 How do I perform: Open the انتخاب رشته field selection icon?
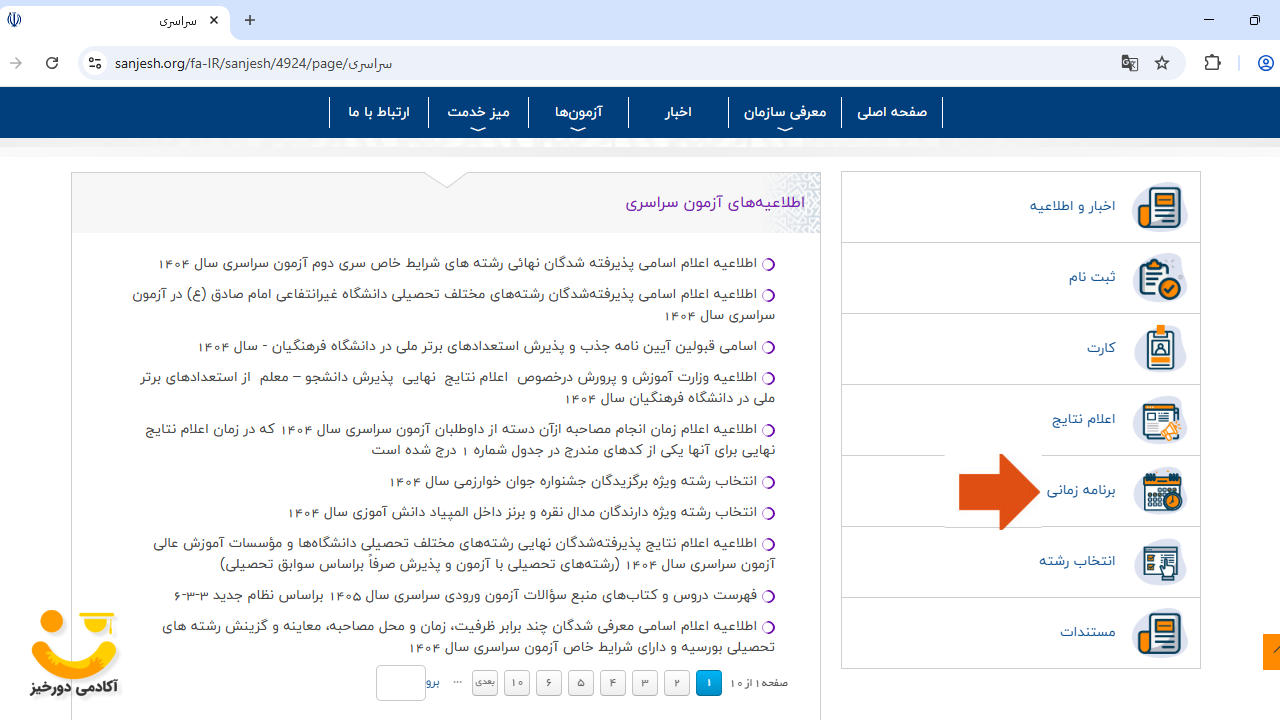point(1160,561)
